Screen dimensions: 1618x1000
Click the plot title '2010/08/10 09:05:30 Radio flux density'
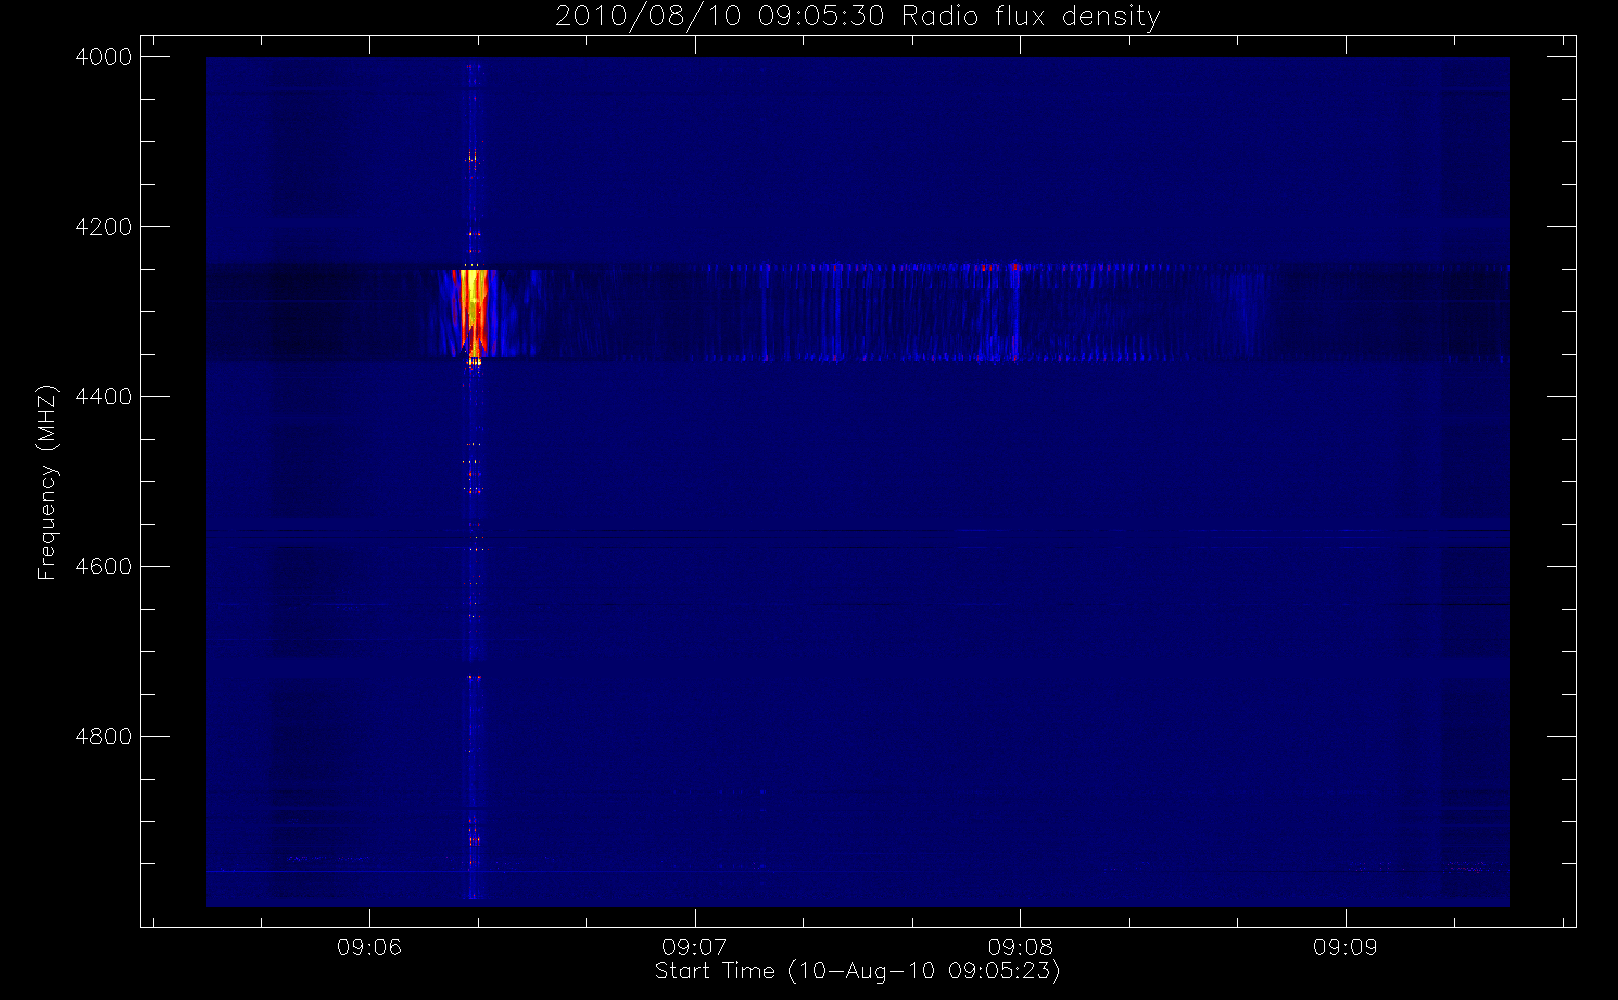tap(857, 17)
